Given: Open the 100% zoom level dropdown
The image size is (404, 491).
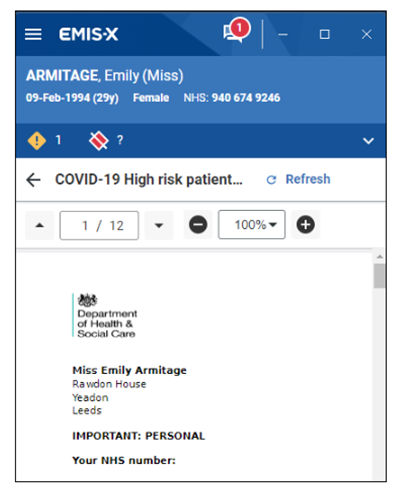Looking at the screenshot, I should 252,225.
